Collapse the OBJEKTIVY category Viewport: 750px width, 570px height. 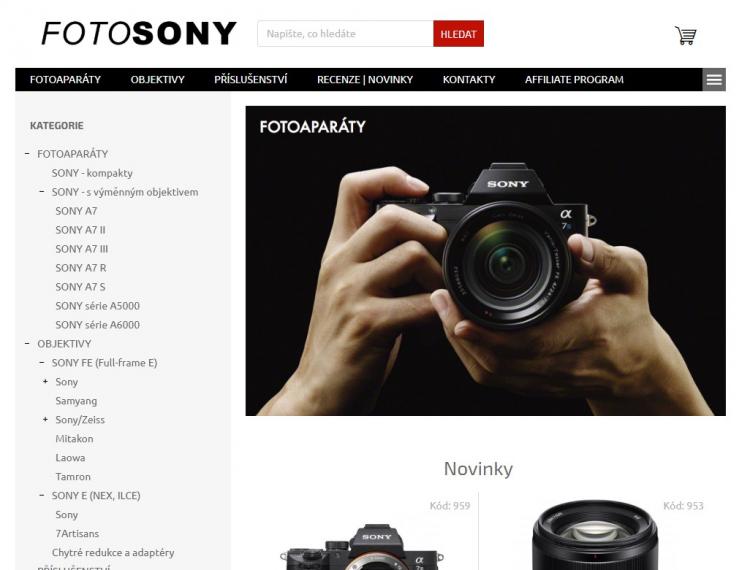click(27, 343)
